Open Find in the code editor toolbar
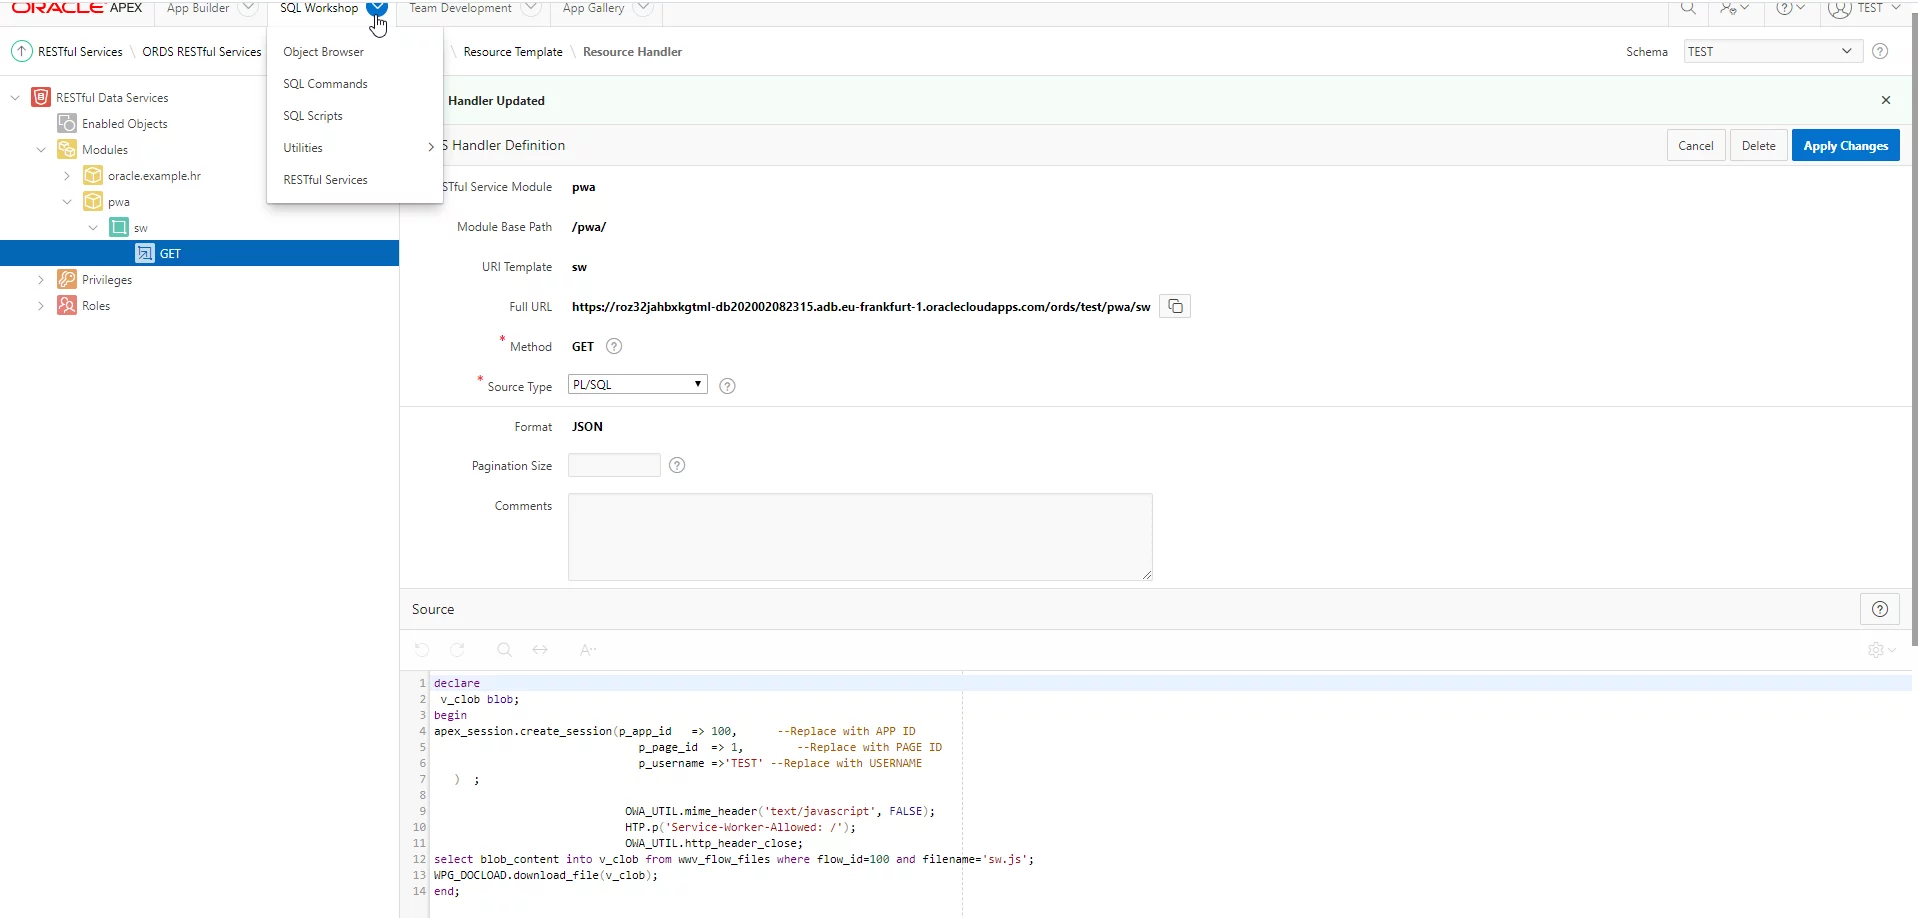 point(504,650)
